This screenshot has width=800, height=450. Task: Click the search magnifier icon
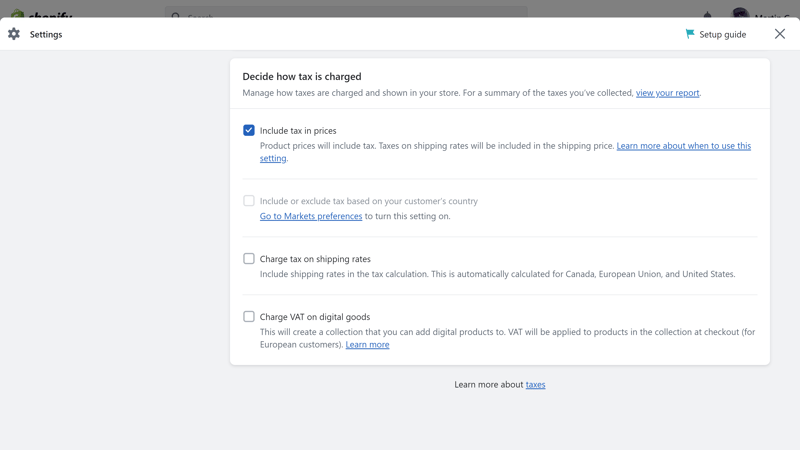[x=176, y=15]
